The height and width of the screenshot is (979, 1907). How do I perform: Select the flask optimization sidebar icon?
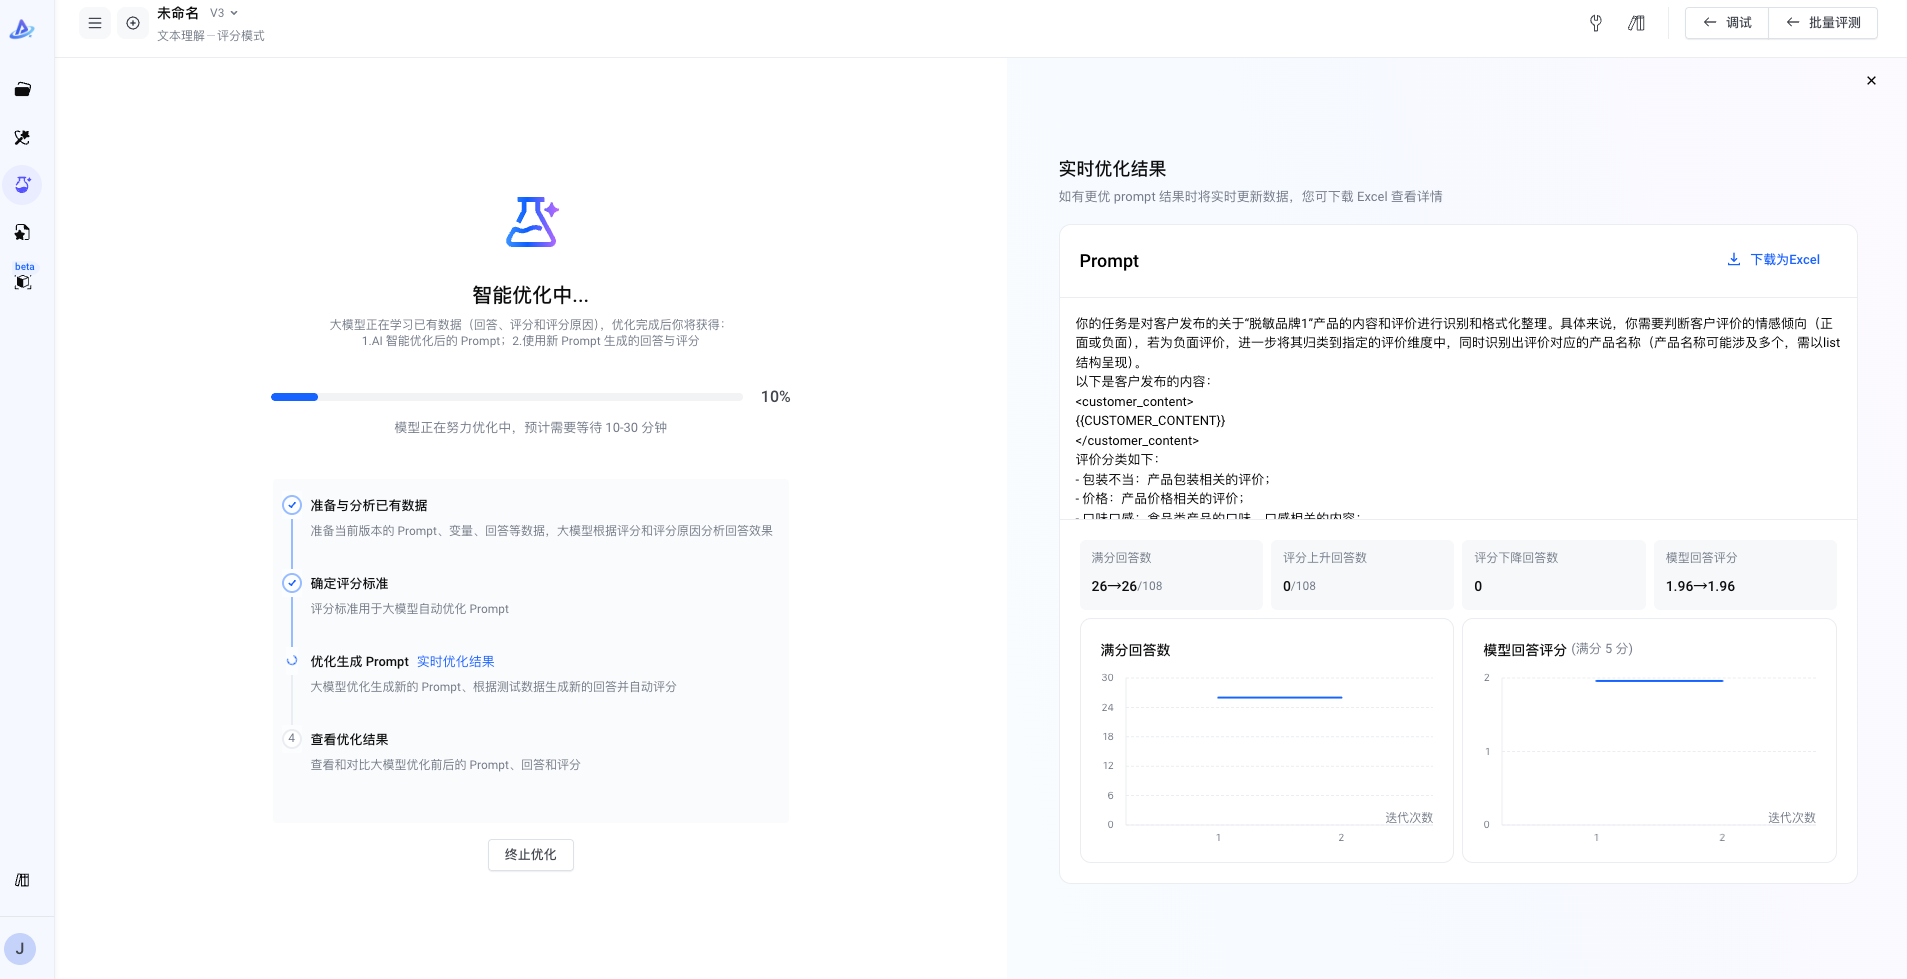22,185
